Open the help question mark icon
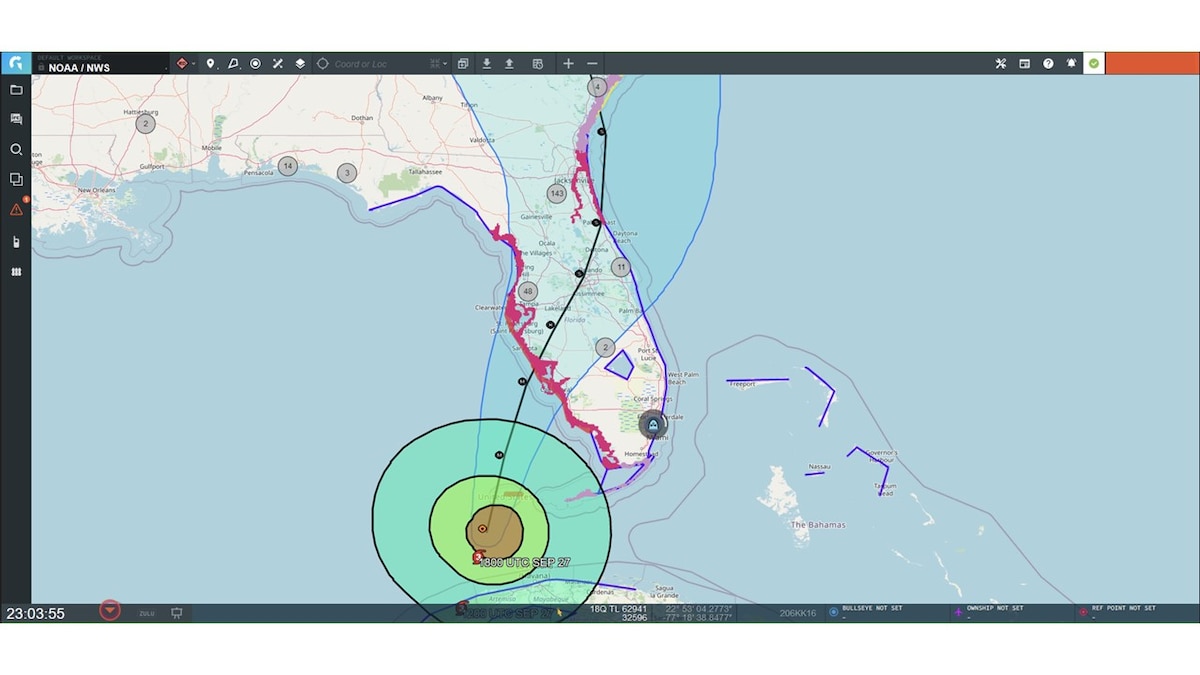 [x=1048, y=63]
